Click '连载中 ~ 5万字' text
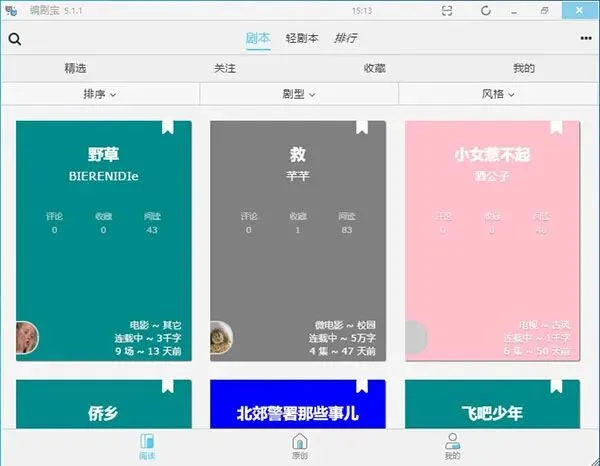 pyautogui.click(x=342, y=338)
